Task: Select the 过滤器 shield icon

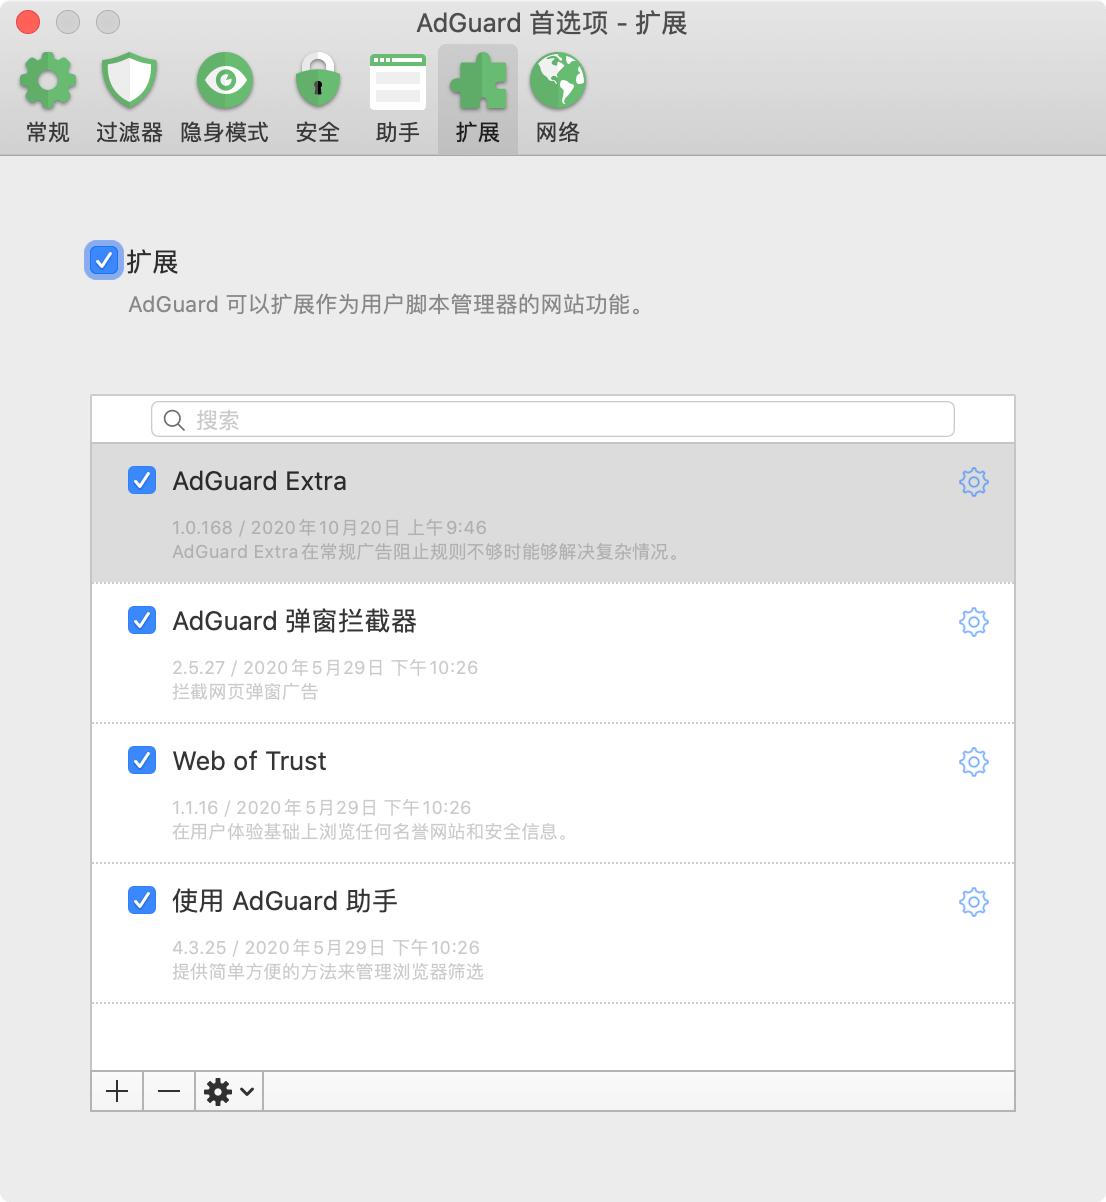Action: coord(128,80)
